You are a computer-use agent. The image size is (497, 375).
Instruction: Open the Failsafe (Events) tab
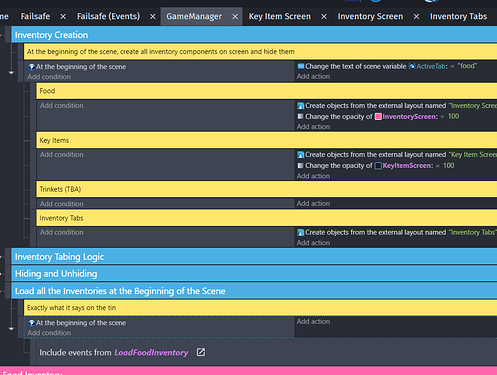(108, 16)
